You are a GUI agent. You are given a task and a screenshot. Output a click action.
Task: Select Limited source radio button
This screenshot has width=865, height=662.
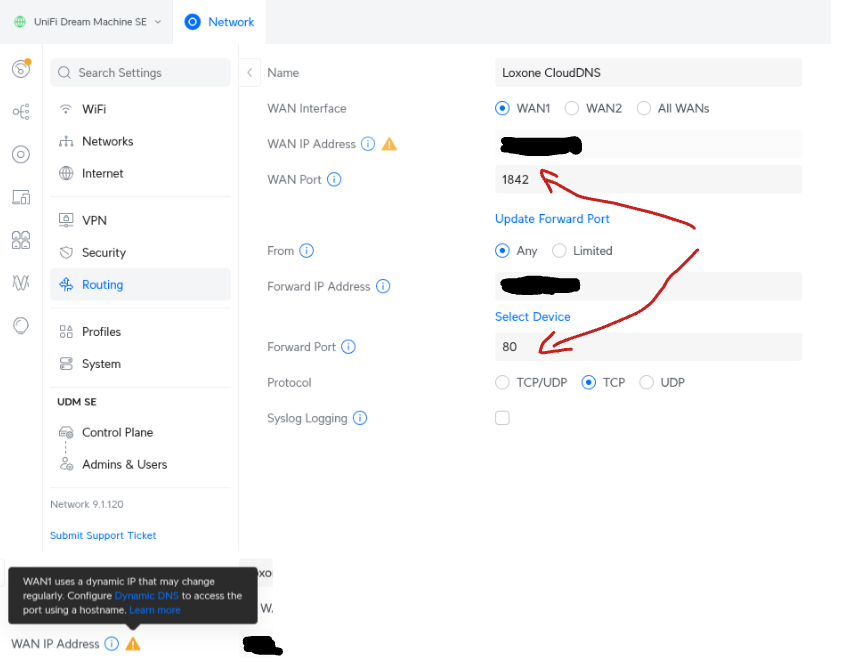pyautogui.click(x=559, y=250)
